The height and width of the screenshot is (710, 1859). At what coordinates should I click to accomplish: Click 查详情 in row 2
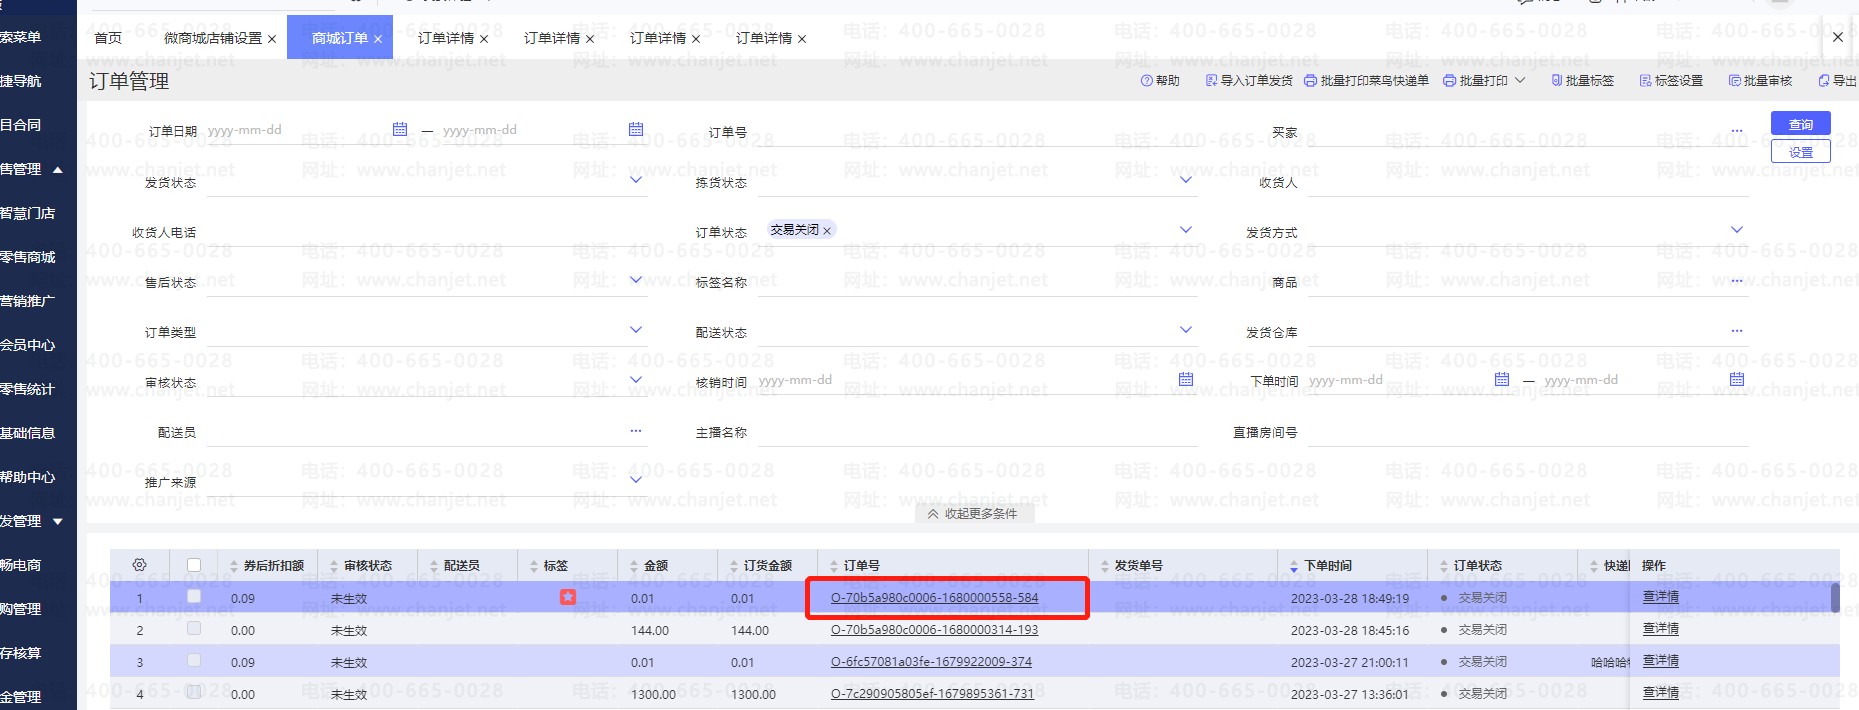[x=1661, y=629]
